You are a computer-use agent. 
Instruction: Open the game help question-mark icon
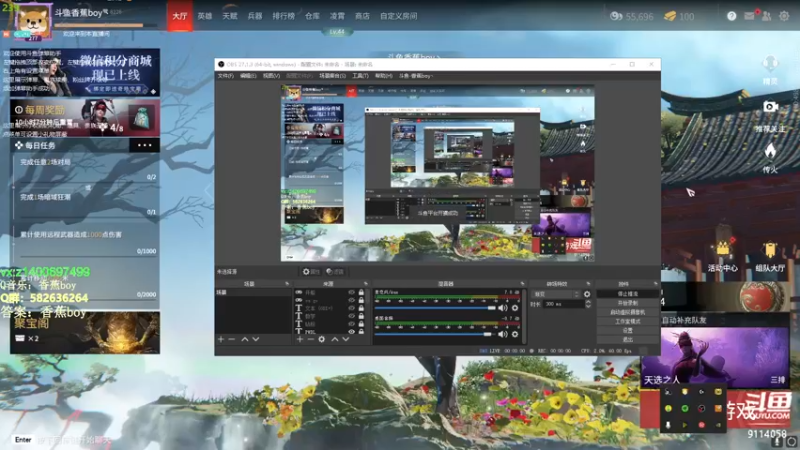point(731,16)
